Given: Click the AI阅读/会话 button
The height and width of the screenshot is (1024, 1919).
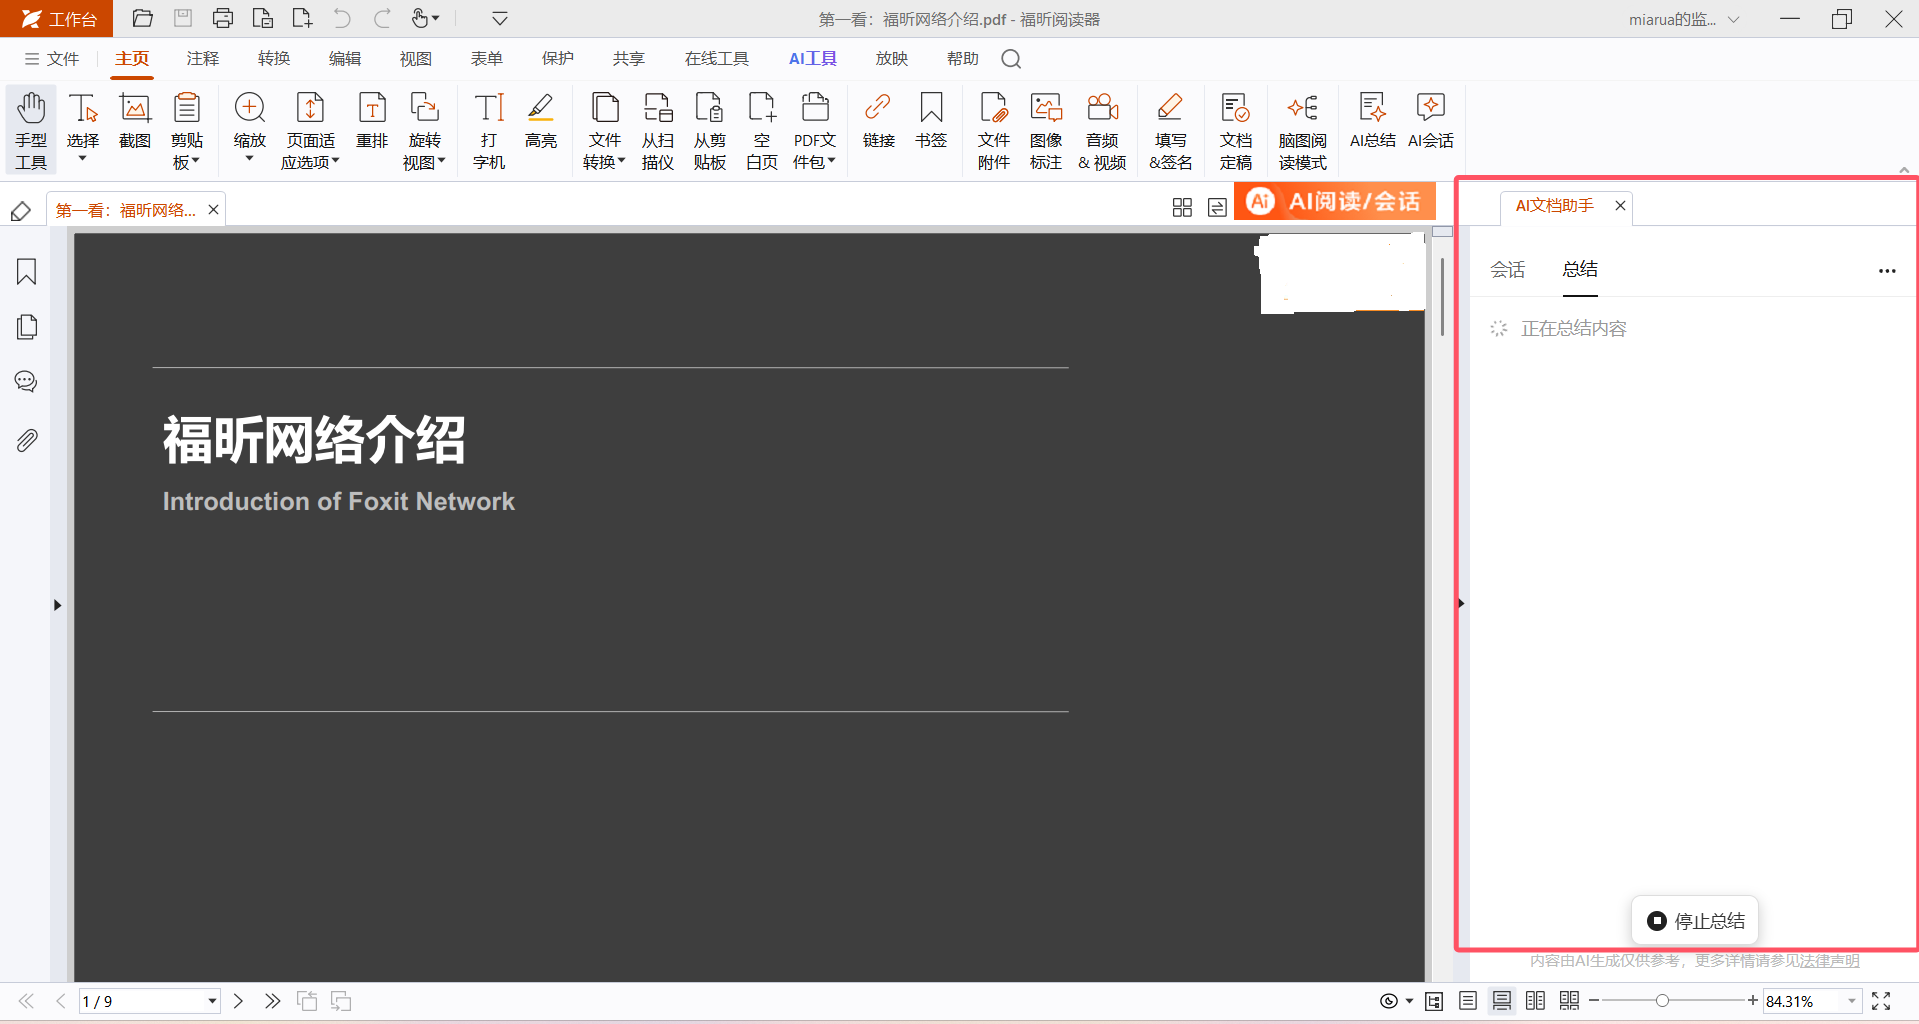Looking at the screenshot, I should tap(1335, 201).
